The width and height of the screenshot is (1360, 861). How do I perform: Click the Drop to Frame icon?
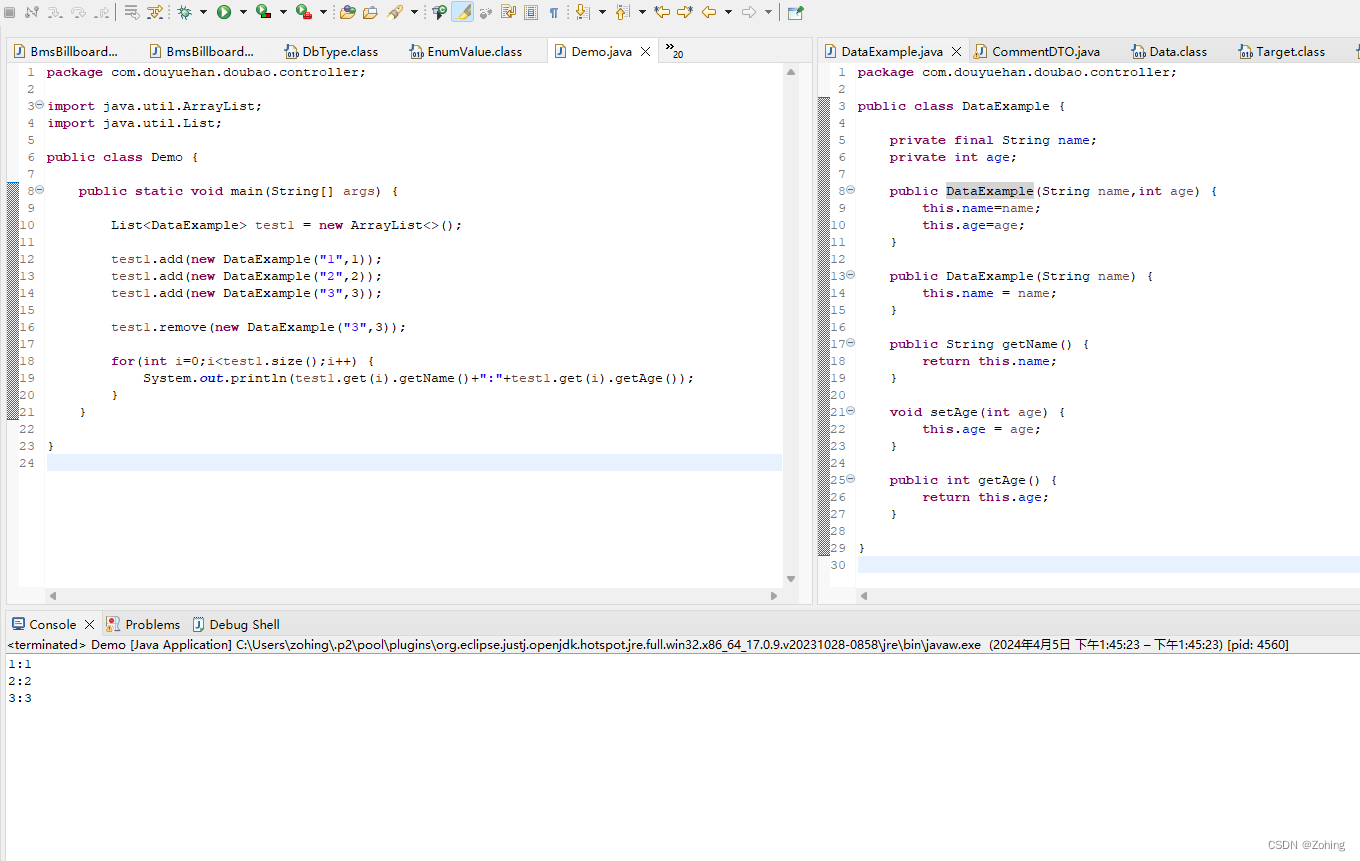tap(131, 12)
